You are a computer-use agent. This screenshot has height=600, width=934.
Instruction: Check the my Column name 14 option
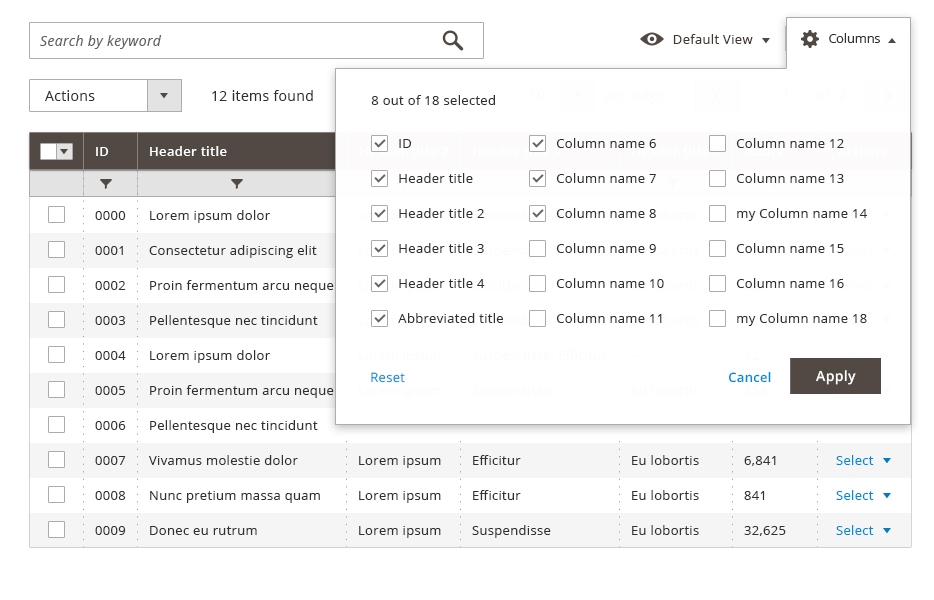pos(717,214)
